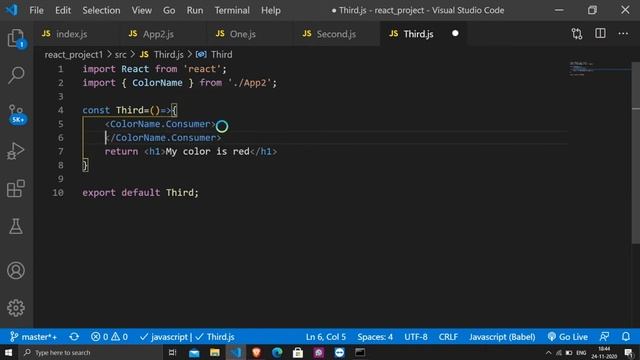This screenshot has height=360, width=640.
Task: Change language mode Javascript (Babel)
Action: [x=502, y=337]
